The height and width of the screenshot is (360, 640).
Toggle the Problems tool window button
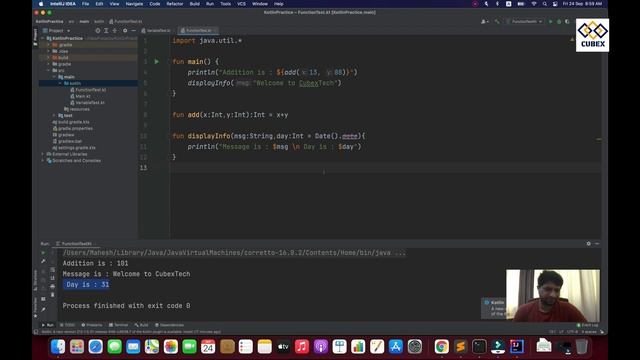pos(92,325)
